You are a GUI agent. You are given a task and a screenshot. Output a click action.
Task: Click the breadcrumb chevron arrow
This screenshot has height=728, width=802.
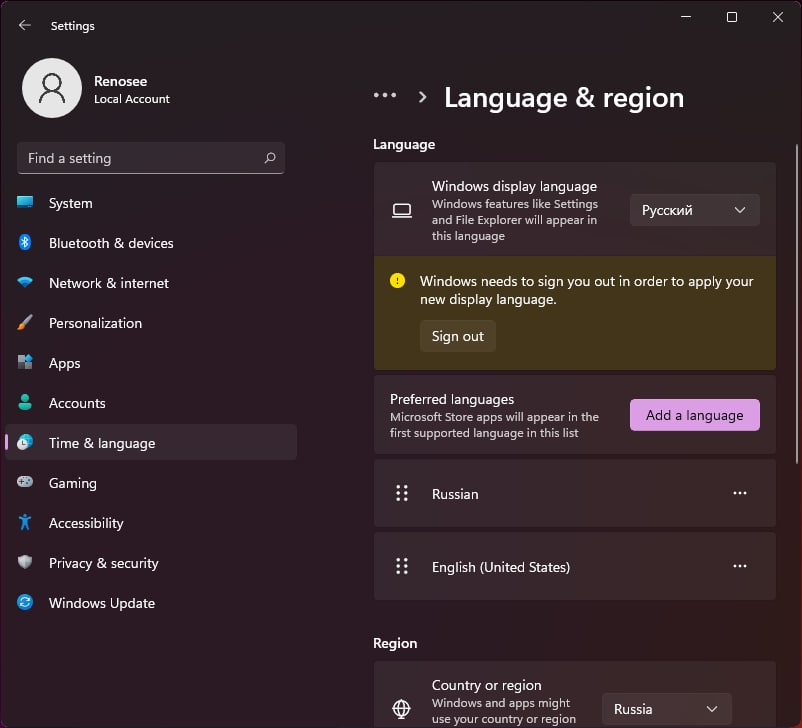pyautogui.click(x=422, y=97)
